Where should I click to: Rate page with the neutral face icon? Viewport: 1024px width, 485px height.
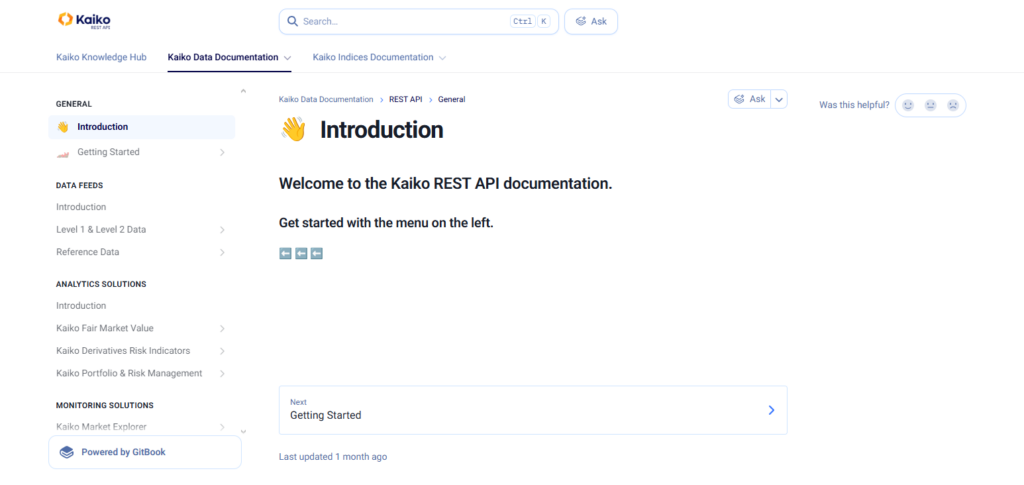930,105
